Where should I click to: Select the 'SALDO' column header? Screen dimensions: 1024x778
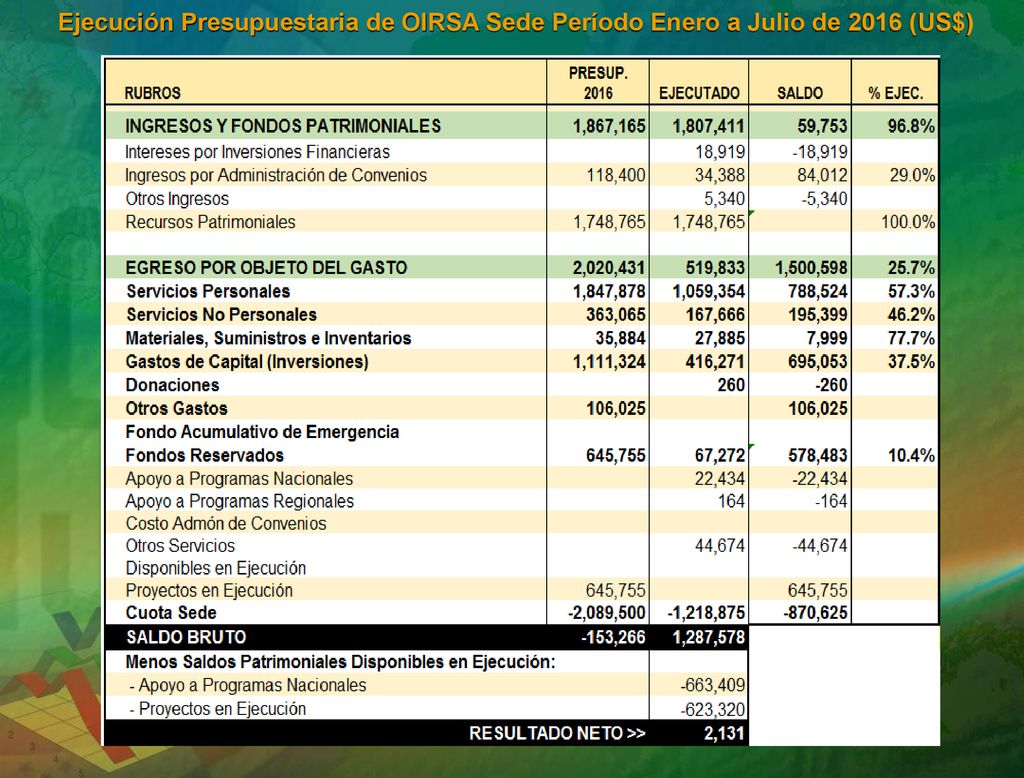click(799, 93)
